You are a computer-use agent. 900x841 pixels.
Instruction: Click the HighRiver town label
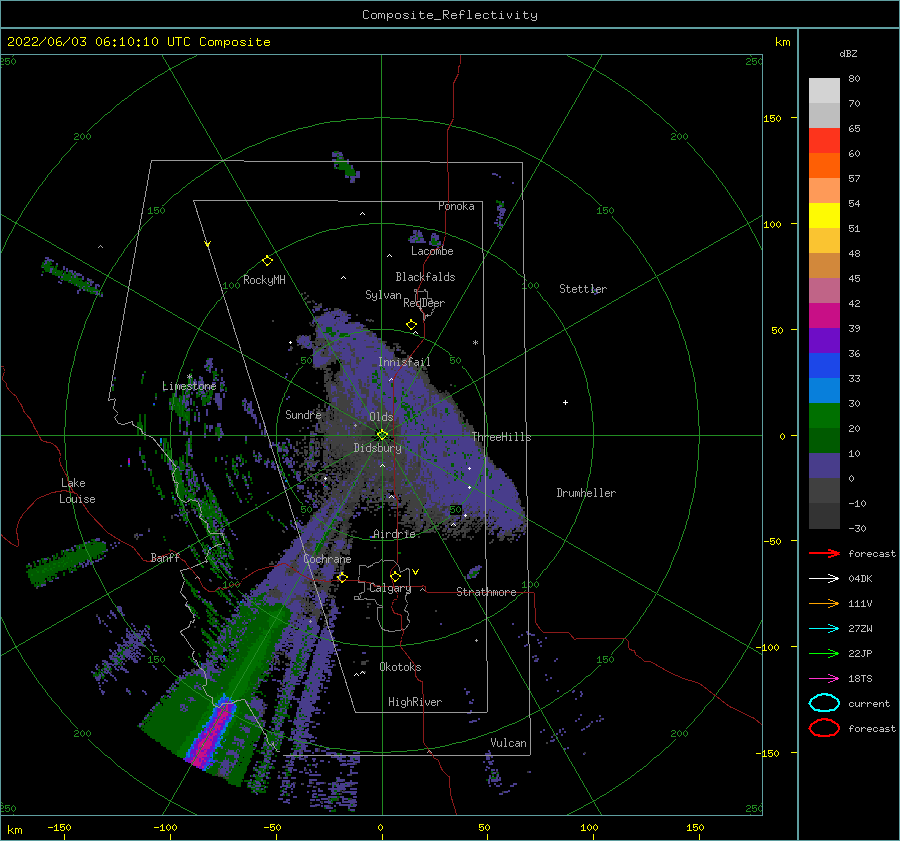pyautogui.click(x=415, y=702)
